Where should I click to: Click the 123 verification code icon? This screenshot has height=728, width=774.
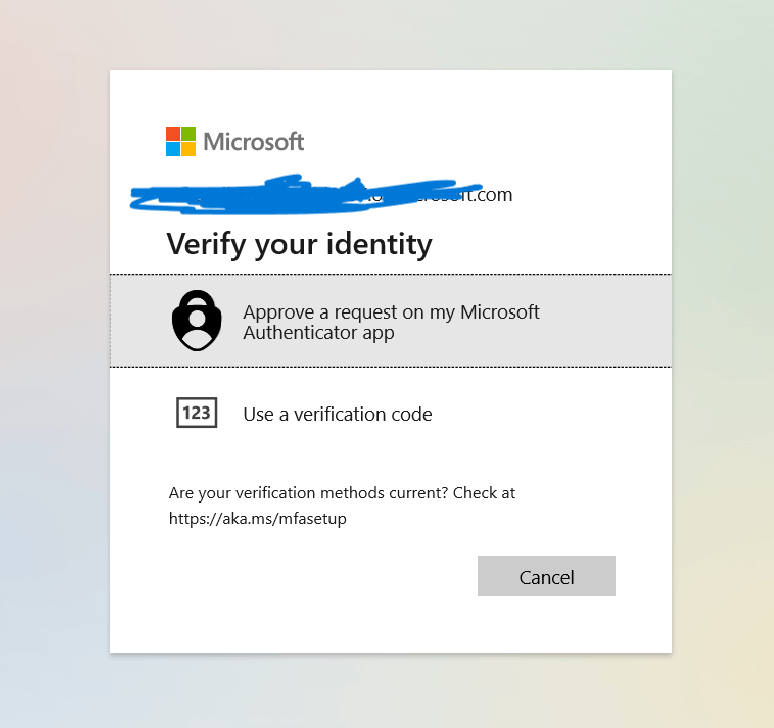tap(196, 413)
